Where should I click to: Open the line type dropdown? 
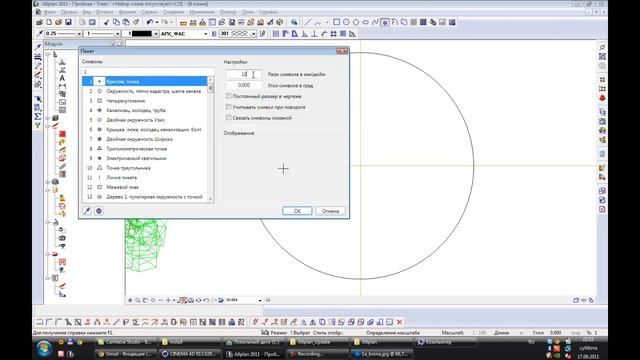[118, 34]
